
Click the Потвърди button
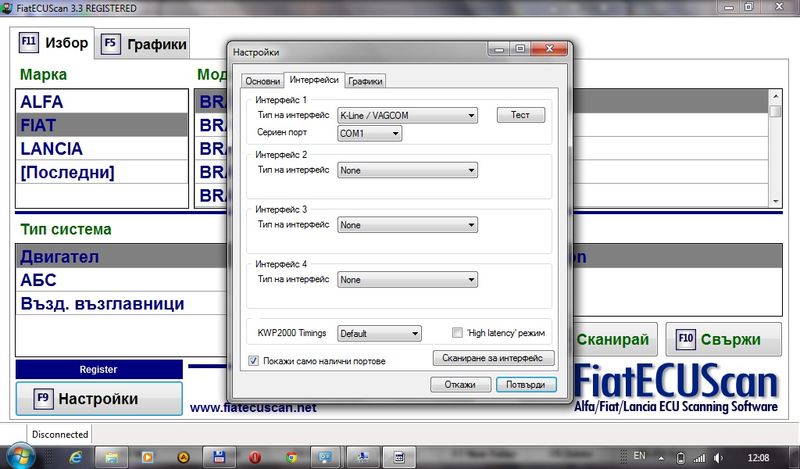pos(525,384)
